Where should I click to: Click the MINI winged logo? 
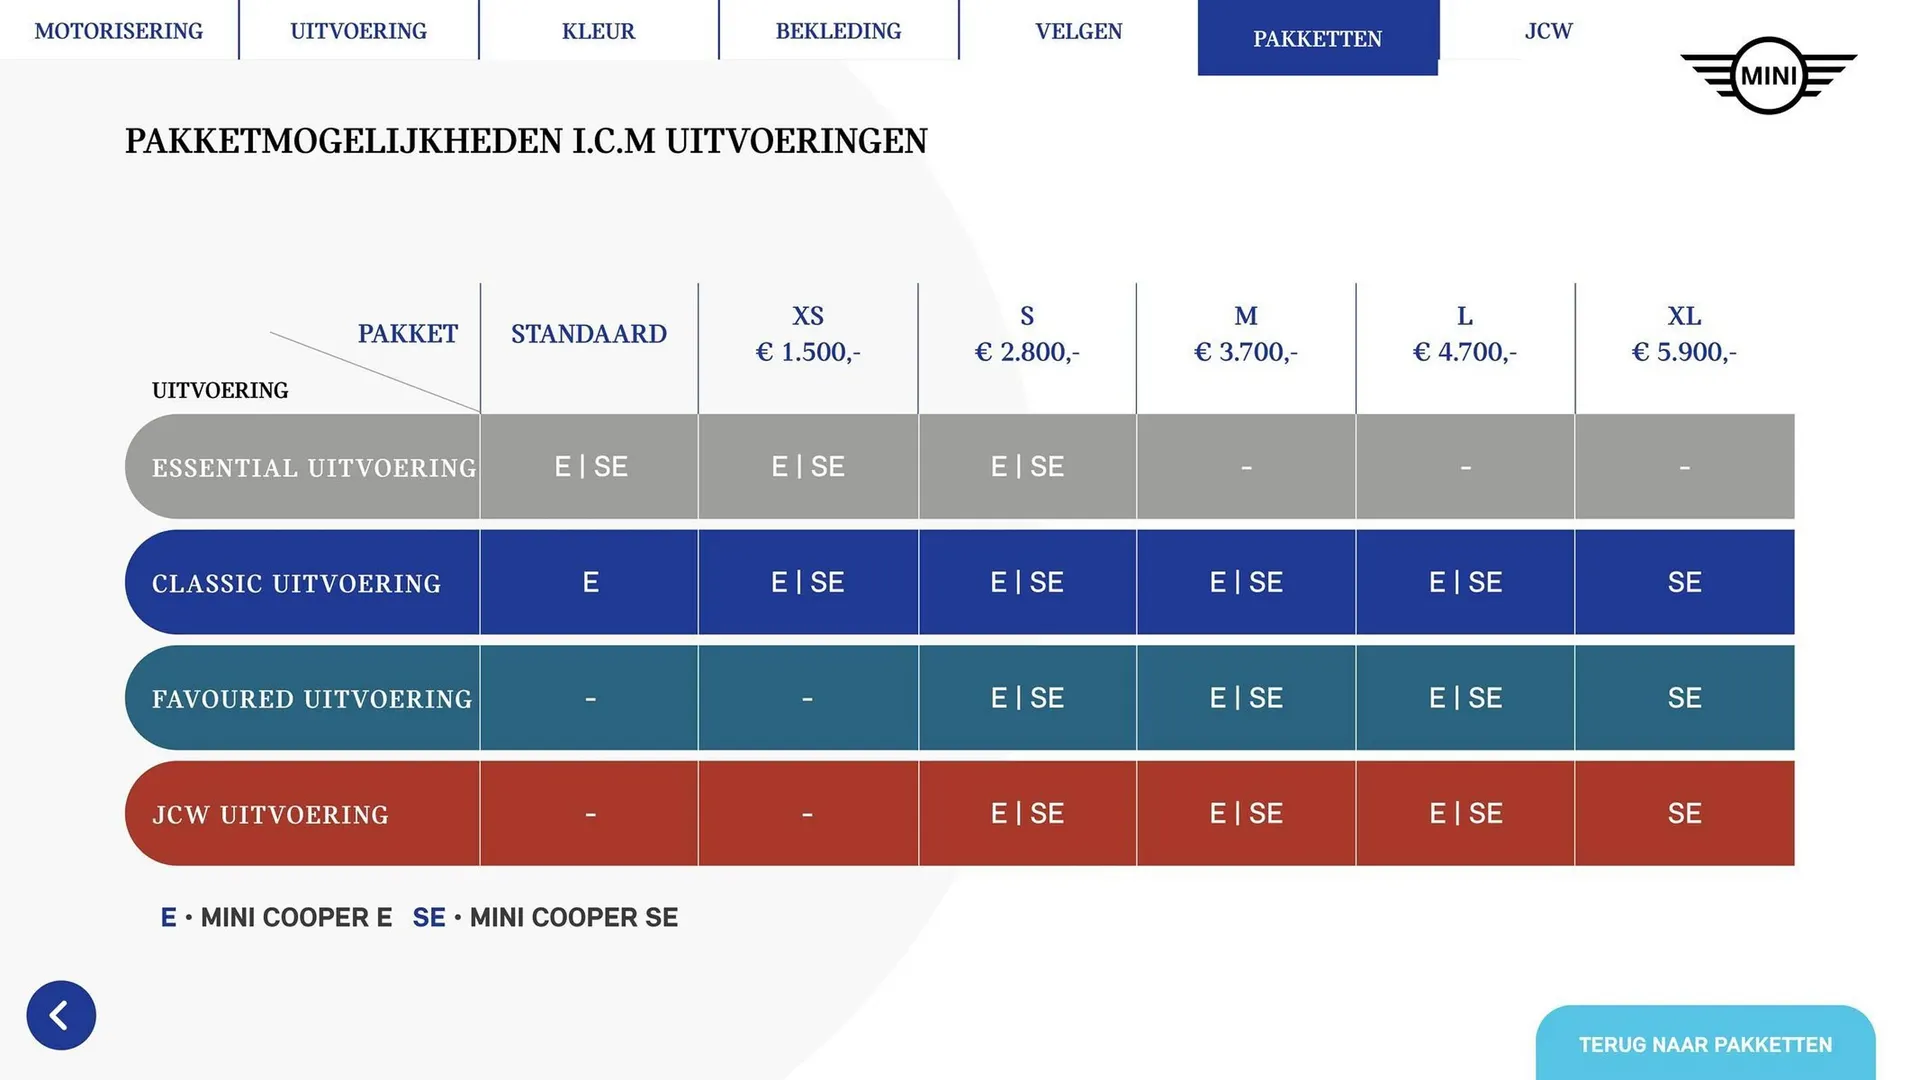click(1768, 75)
